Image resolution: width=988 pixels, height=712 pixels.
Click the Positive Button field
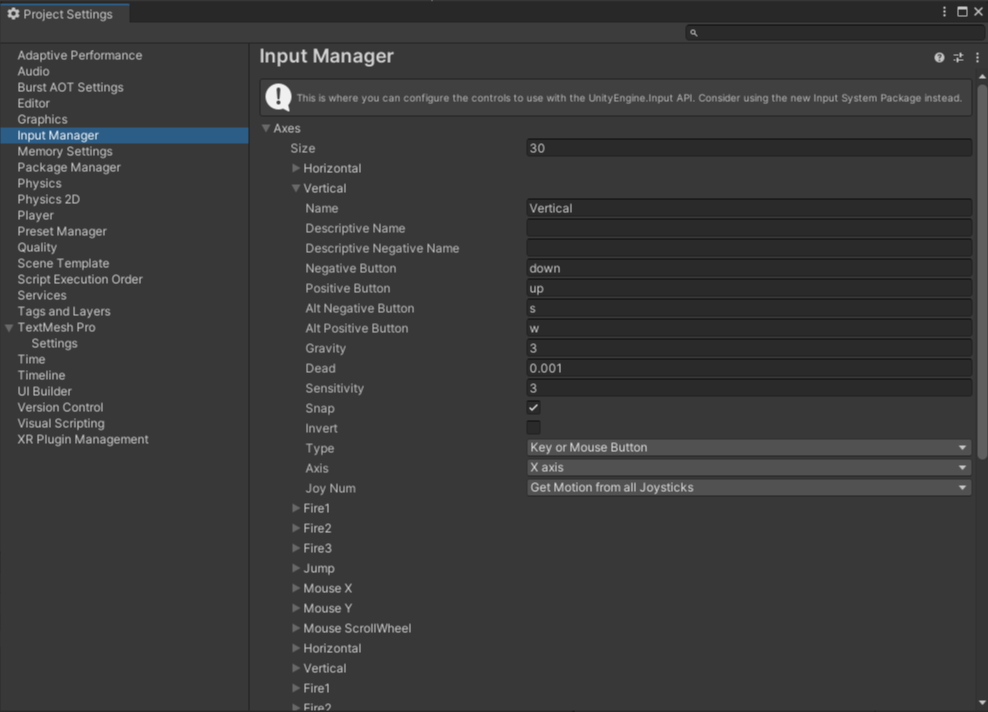point(749,288)
